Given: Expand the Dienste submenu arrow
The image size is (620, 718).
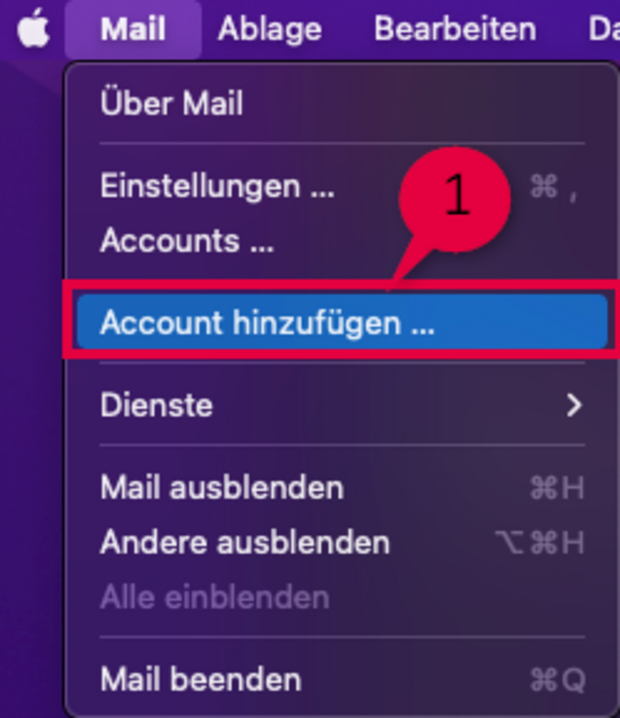Looking at the screenshot, I should click(x=574, y=405).
